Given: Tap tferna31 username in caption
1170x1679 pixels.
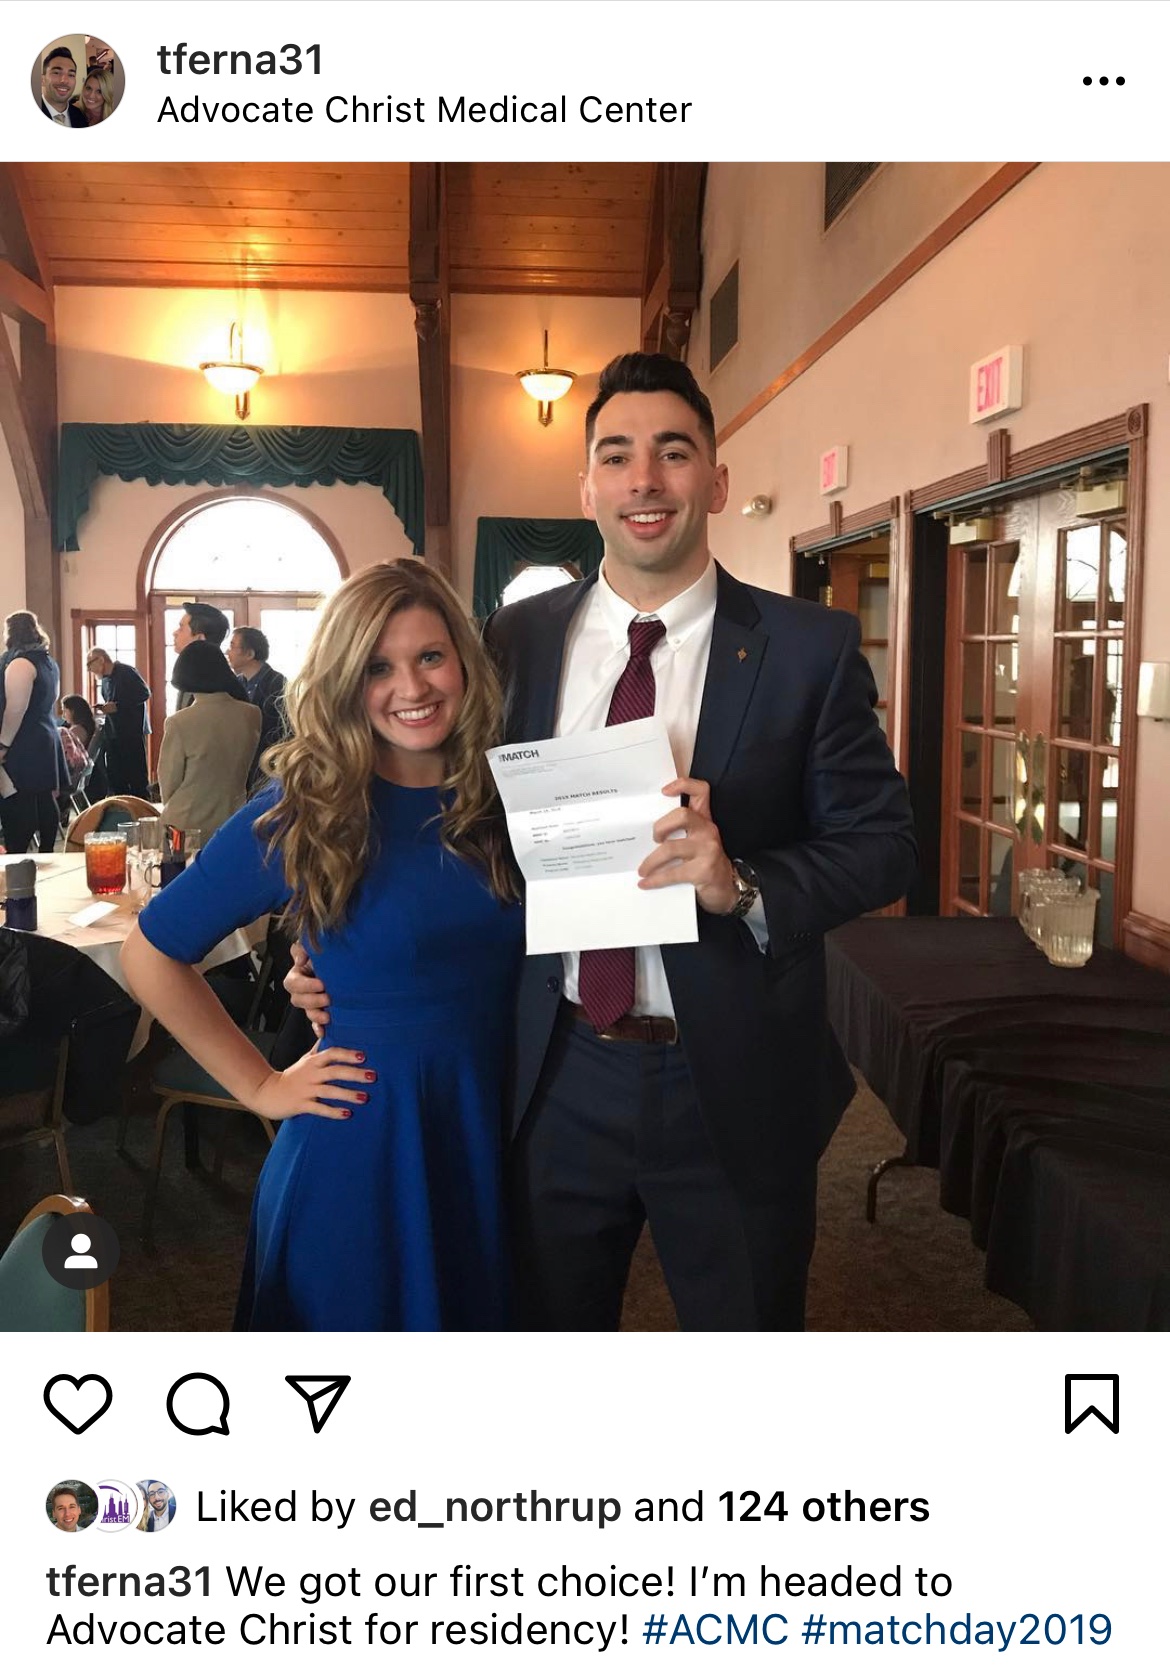Looking at the screenshot, I should point(129,1582).
